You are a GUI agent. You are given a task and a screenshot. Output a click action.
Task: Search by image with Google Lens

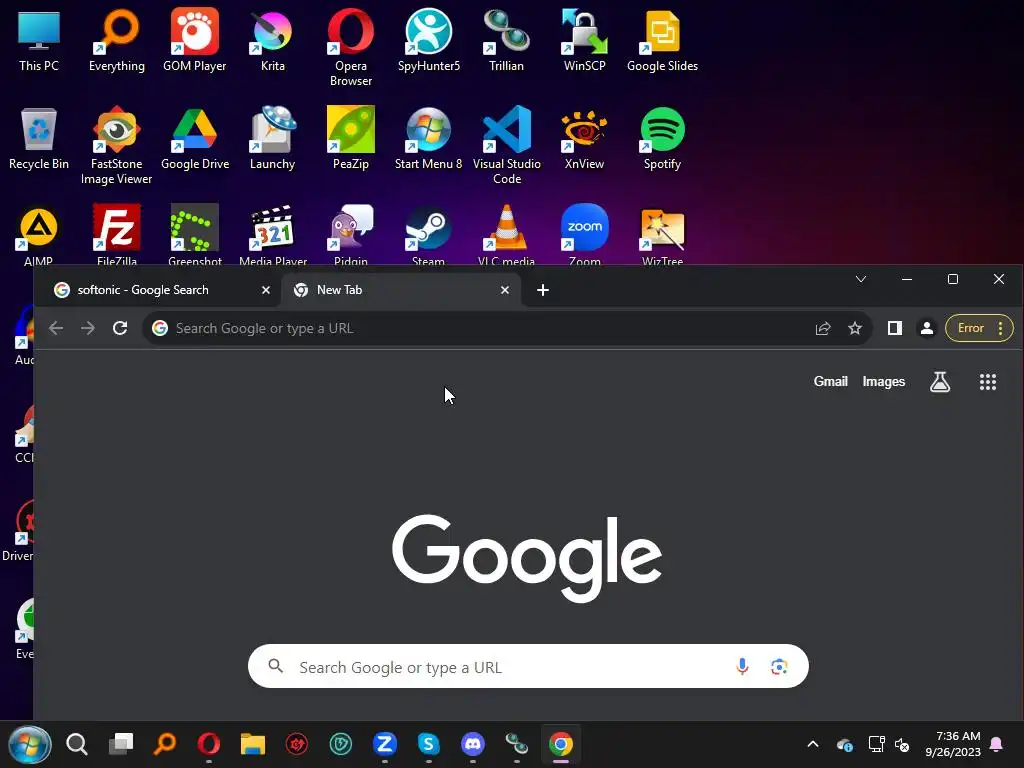pyautogui.click(x=778, y=666)
